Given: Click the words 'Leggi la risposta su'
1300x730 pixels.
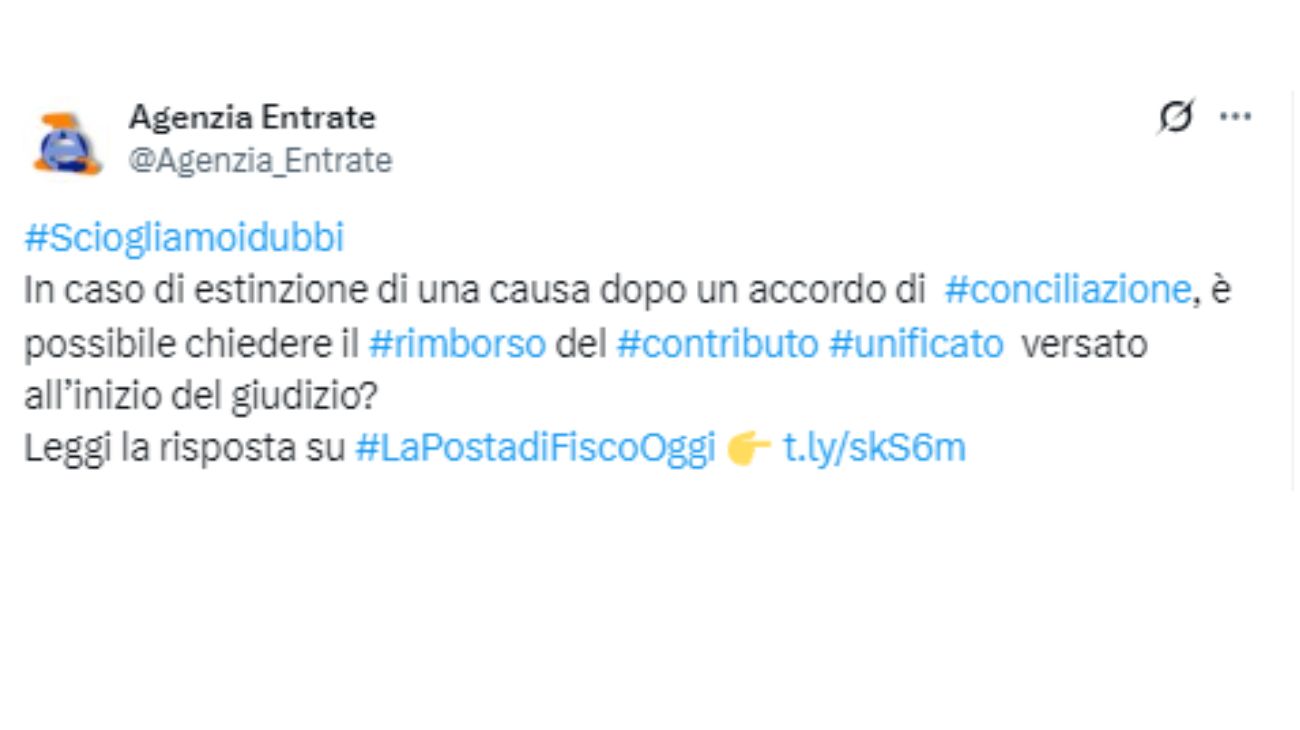Looking at the screenshot, I should click(186, 449).
